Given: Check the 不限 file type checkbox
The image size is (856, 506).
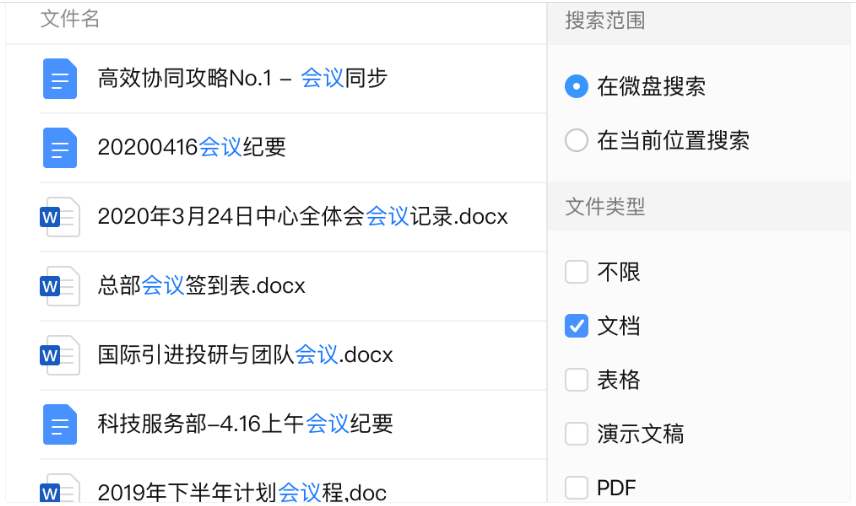Looking at the screenshot, I should tap(576, 272).
